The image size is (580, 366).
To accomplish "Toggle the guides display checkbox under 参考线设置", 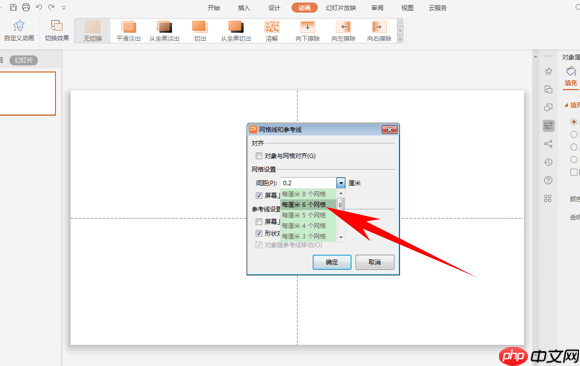I will [259, 222].
